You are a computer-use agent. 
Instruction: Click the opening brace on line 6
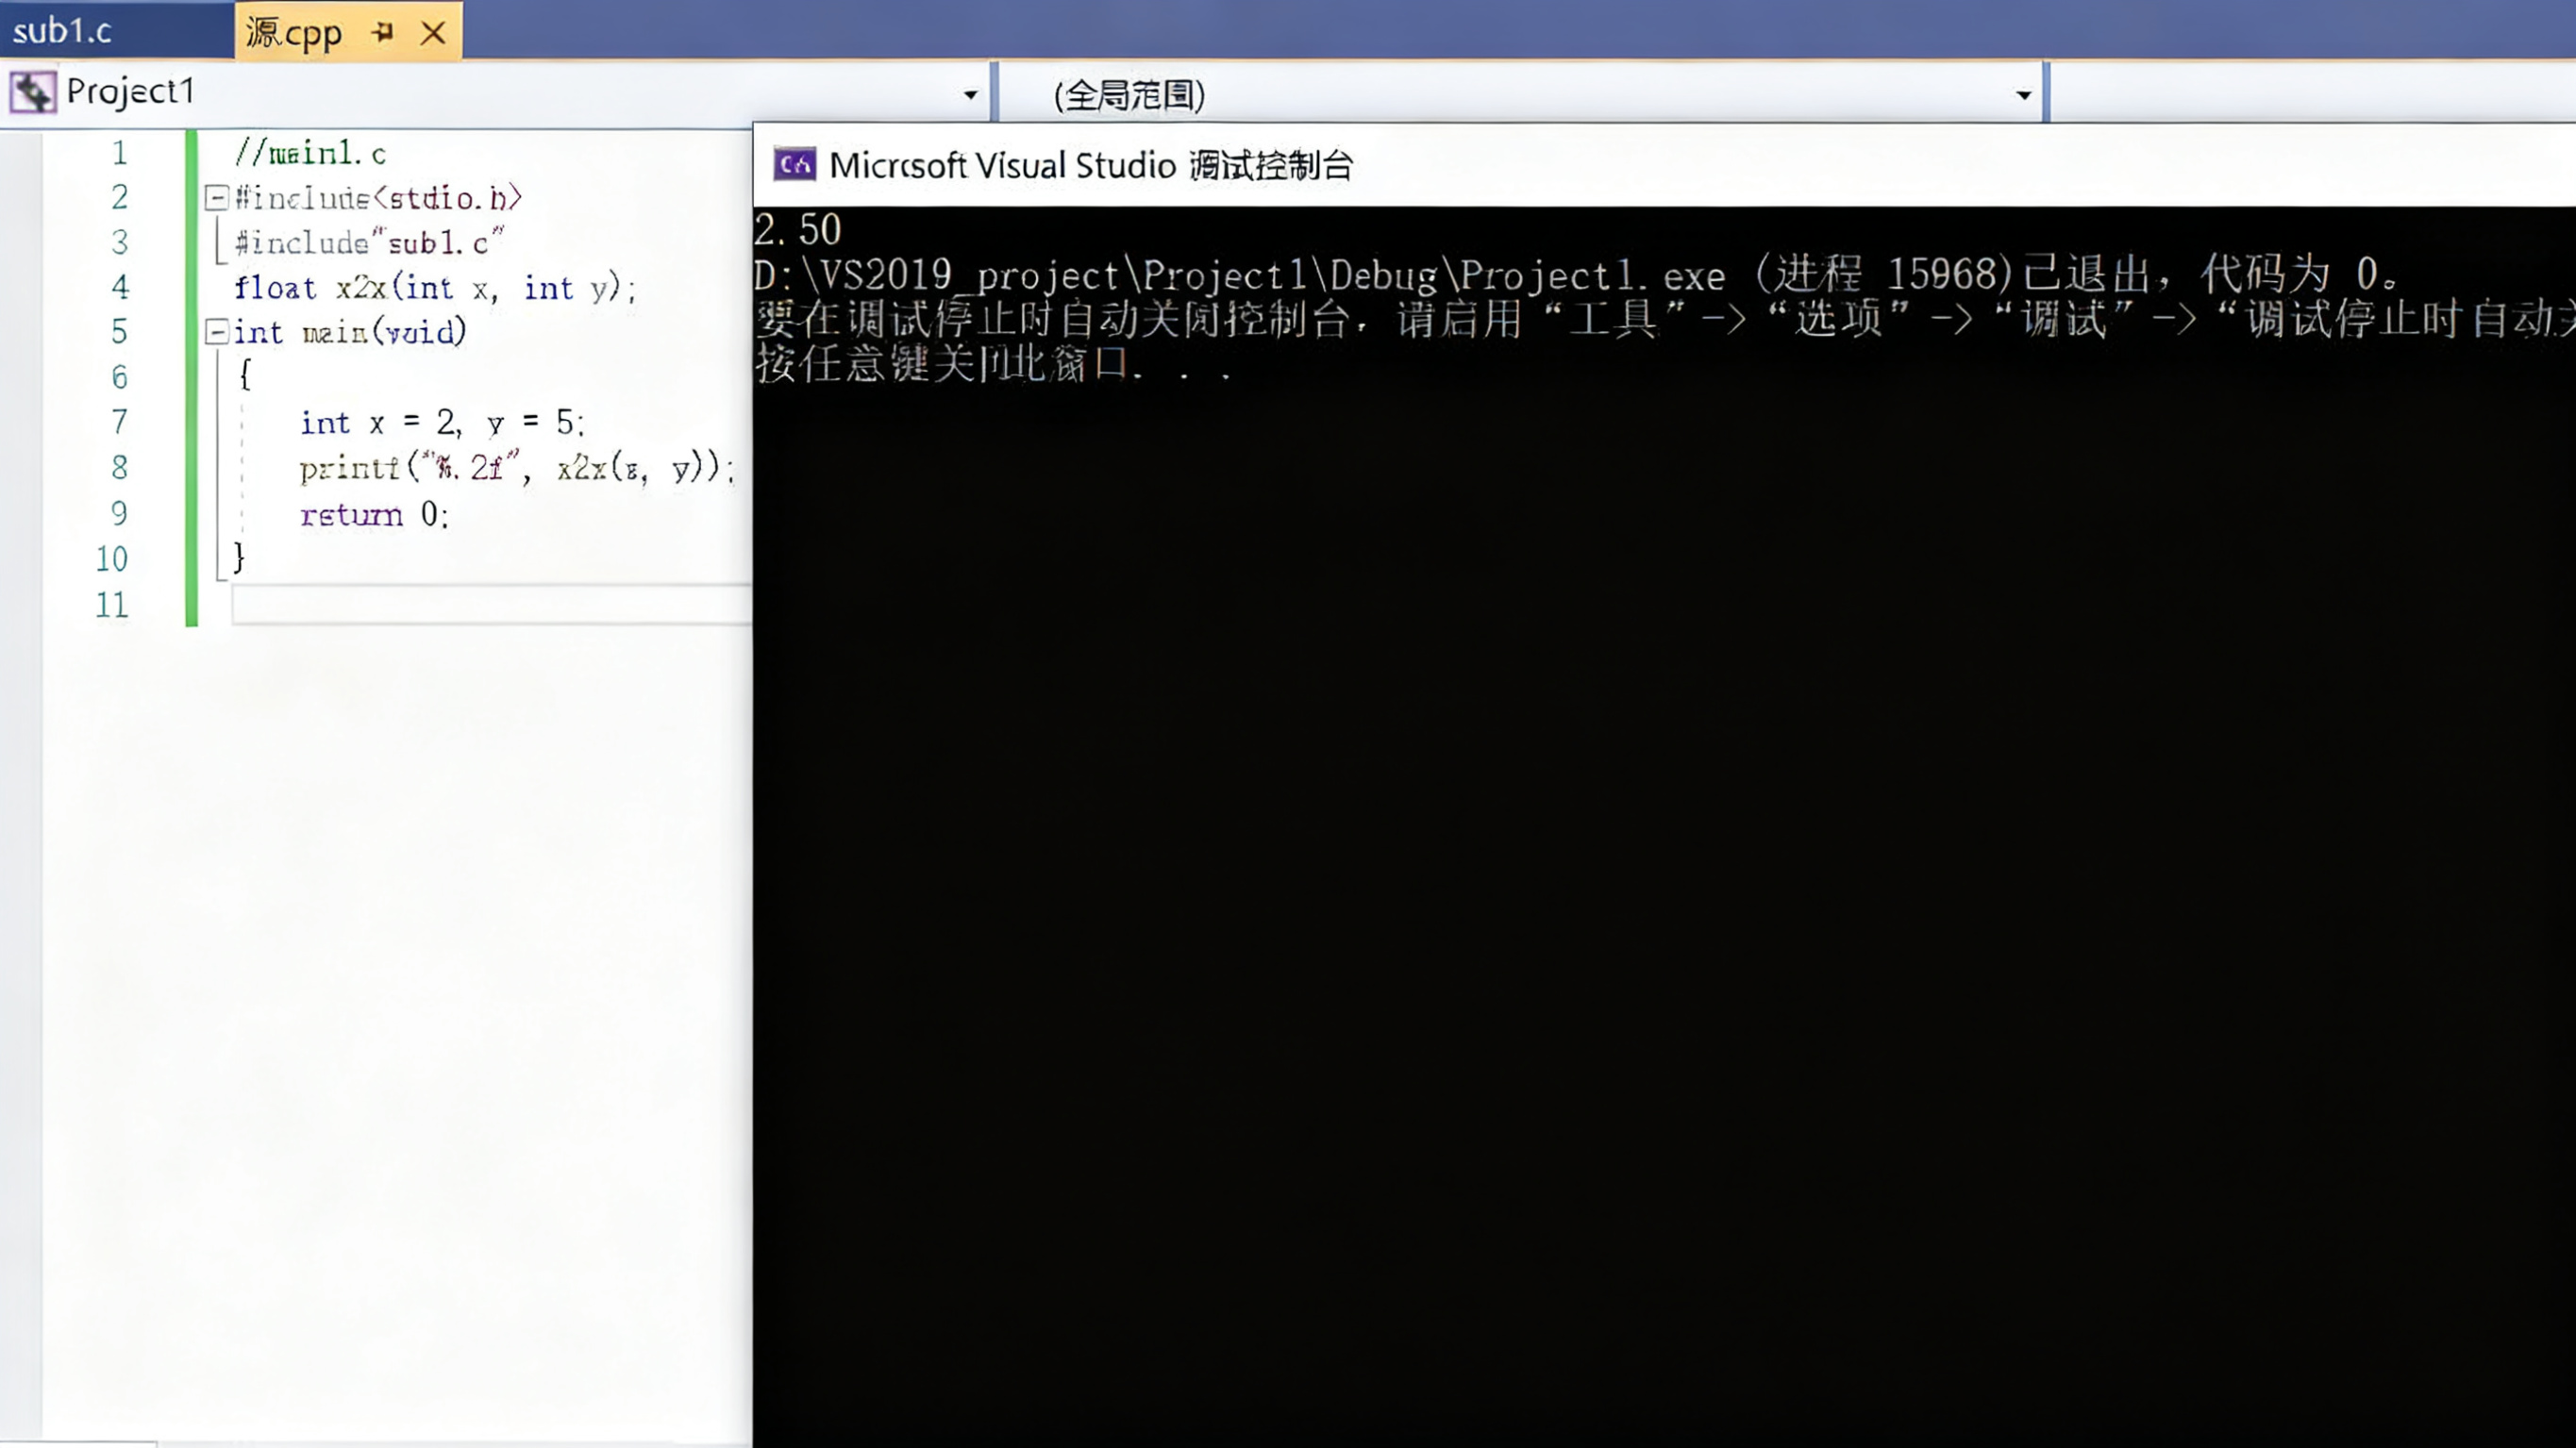coord(245,376)
